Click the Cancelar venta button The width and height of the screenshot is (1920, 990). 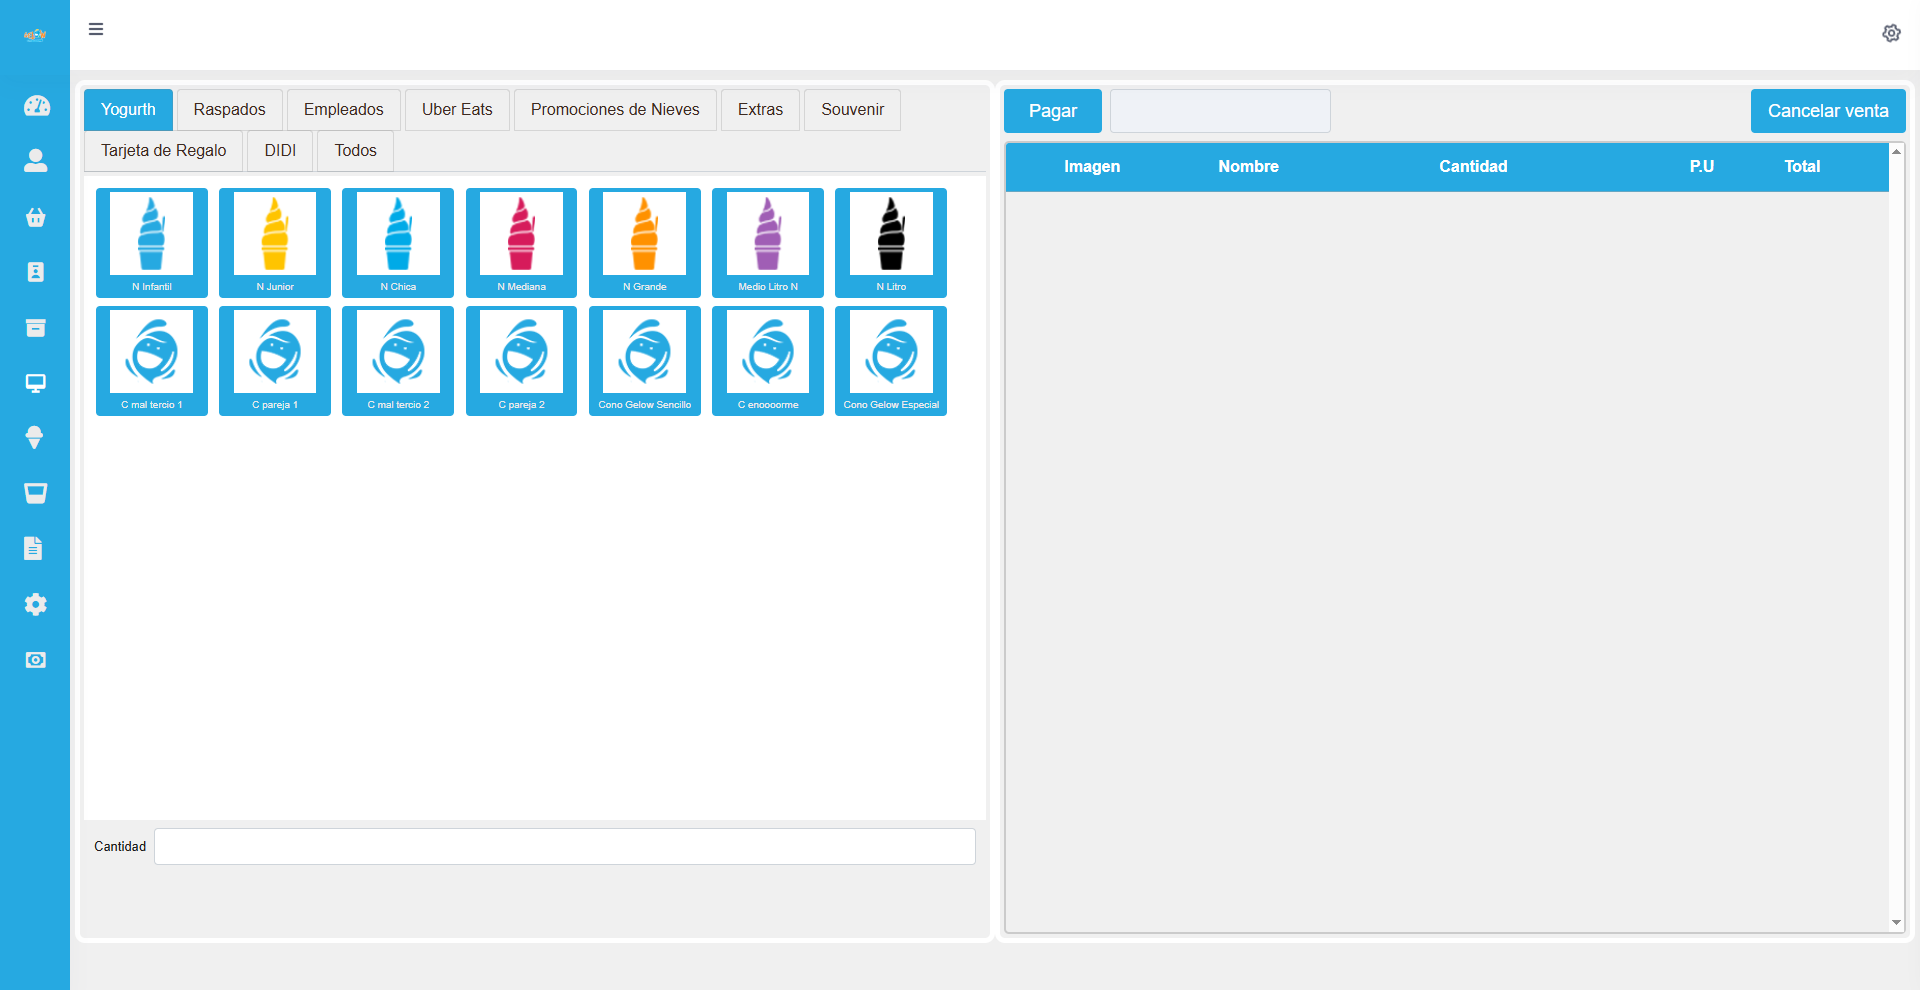[x=1827, y=111]
